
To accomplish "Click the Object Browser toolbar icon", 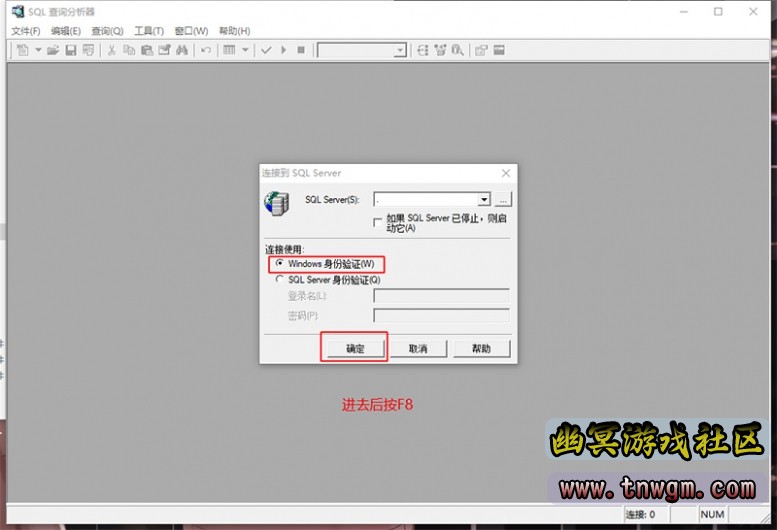I will click(440, 50).
